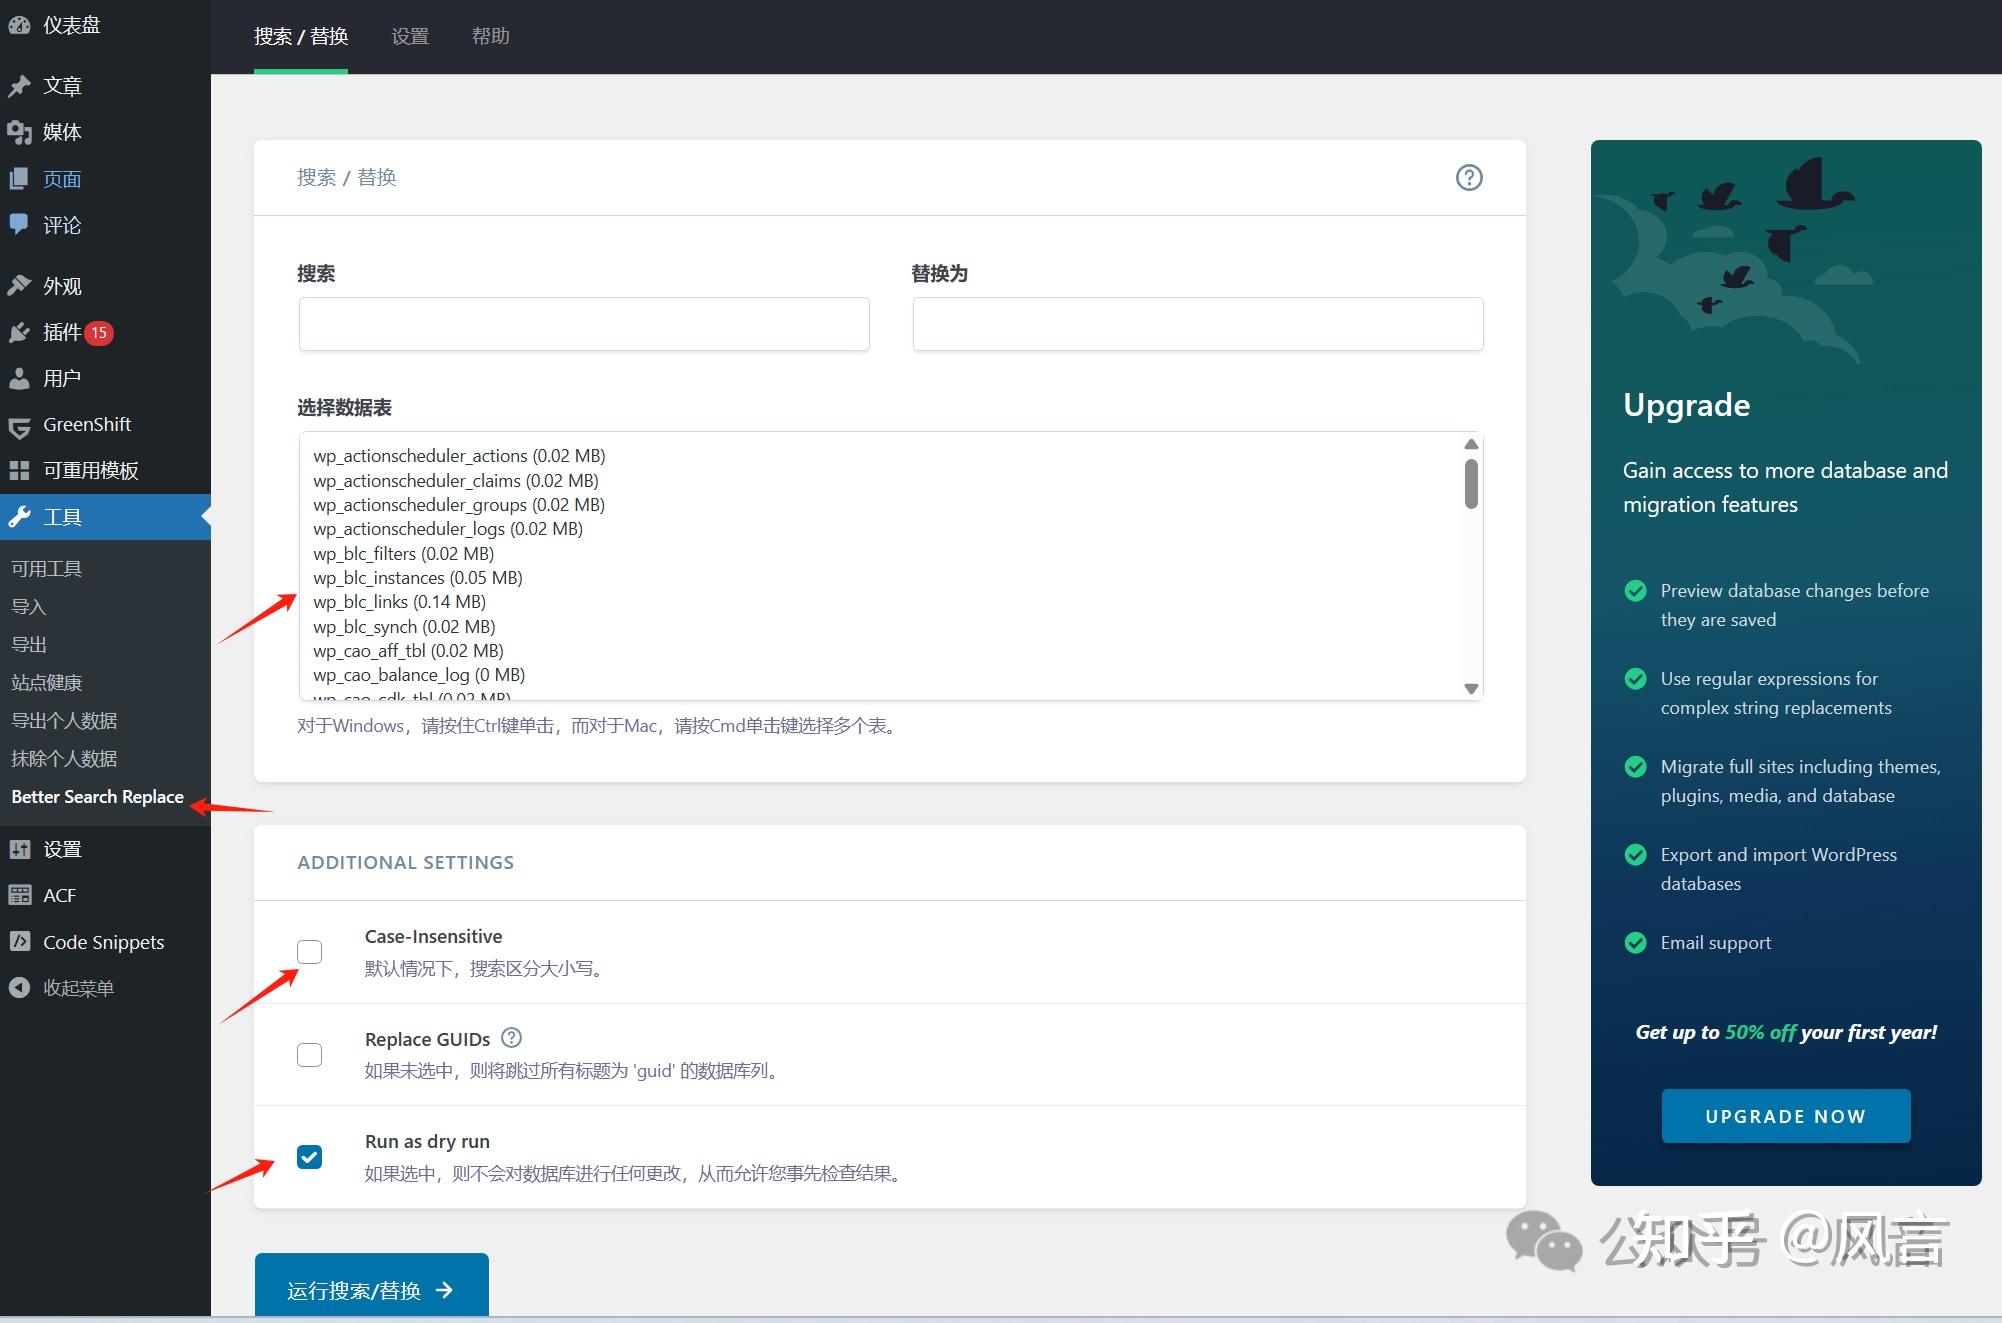Click the GreenShift logo icon
The width and height of the screenshot is (2002, 1323).
[x=19, y=426]
